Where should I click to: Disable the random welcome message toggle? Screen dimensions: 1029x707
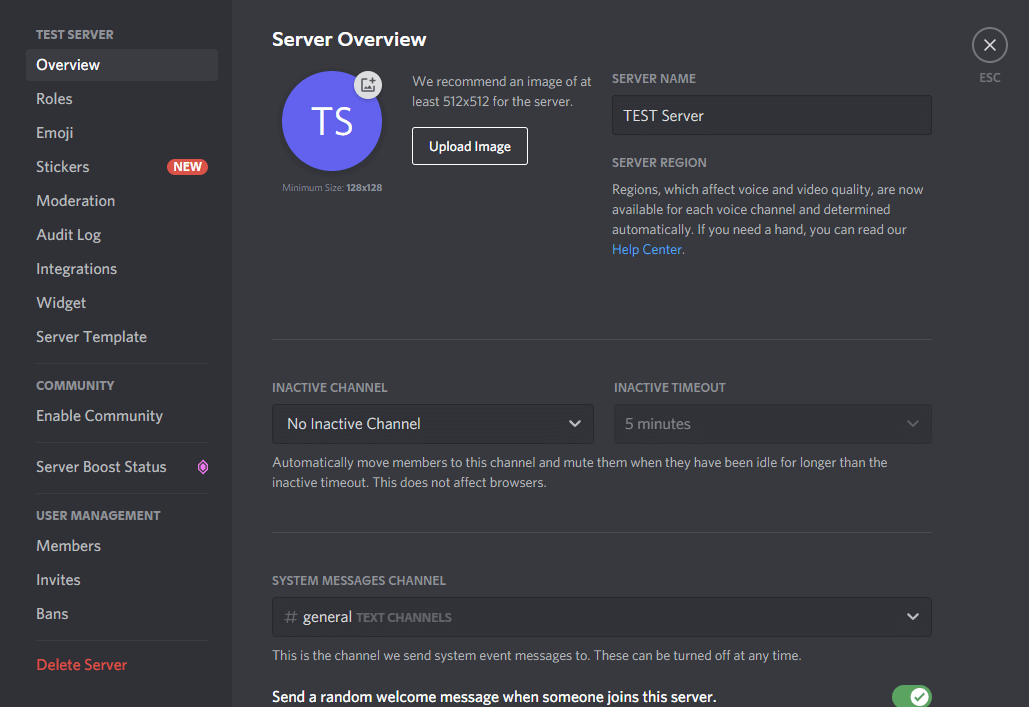910,696
